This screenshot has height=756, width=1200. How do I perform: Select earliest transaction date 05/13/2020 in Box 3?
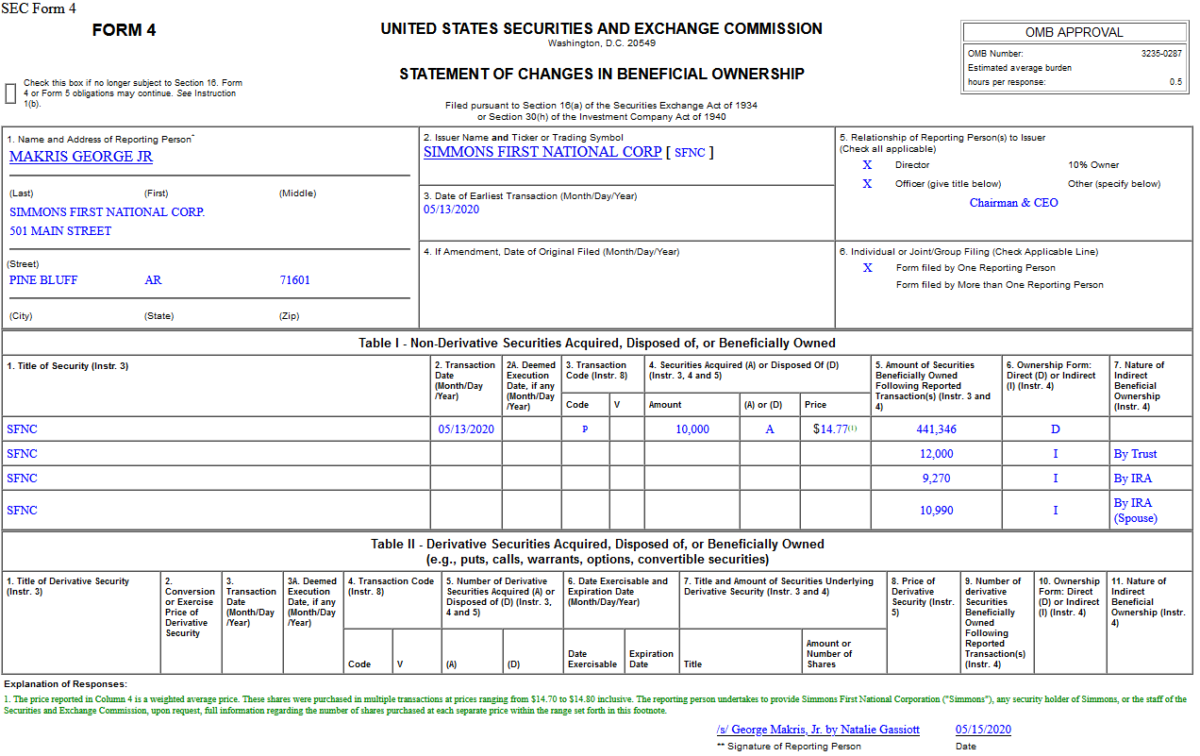click(x=452, y=210)
